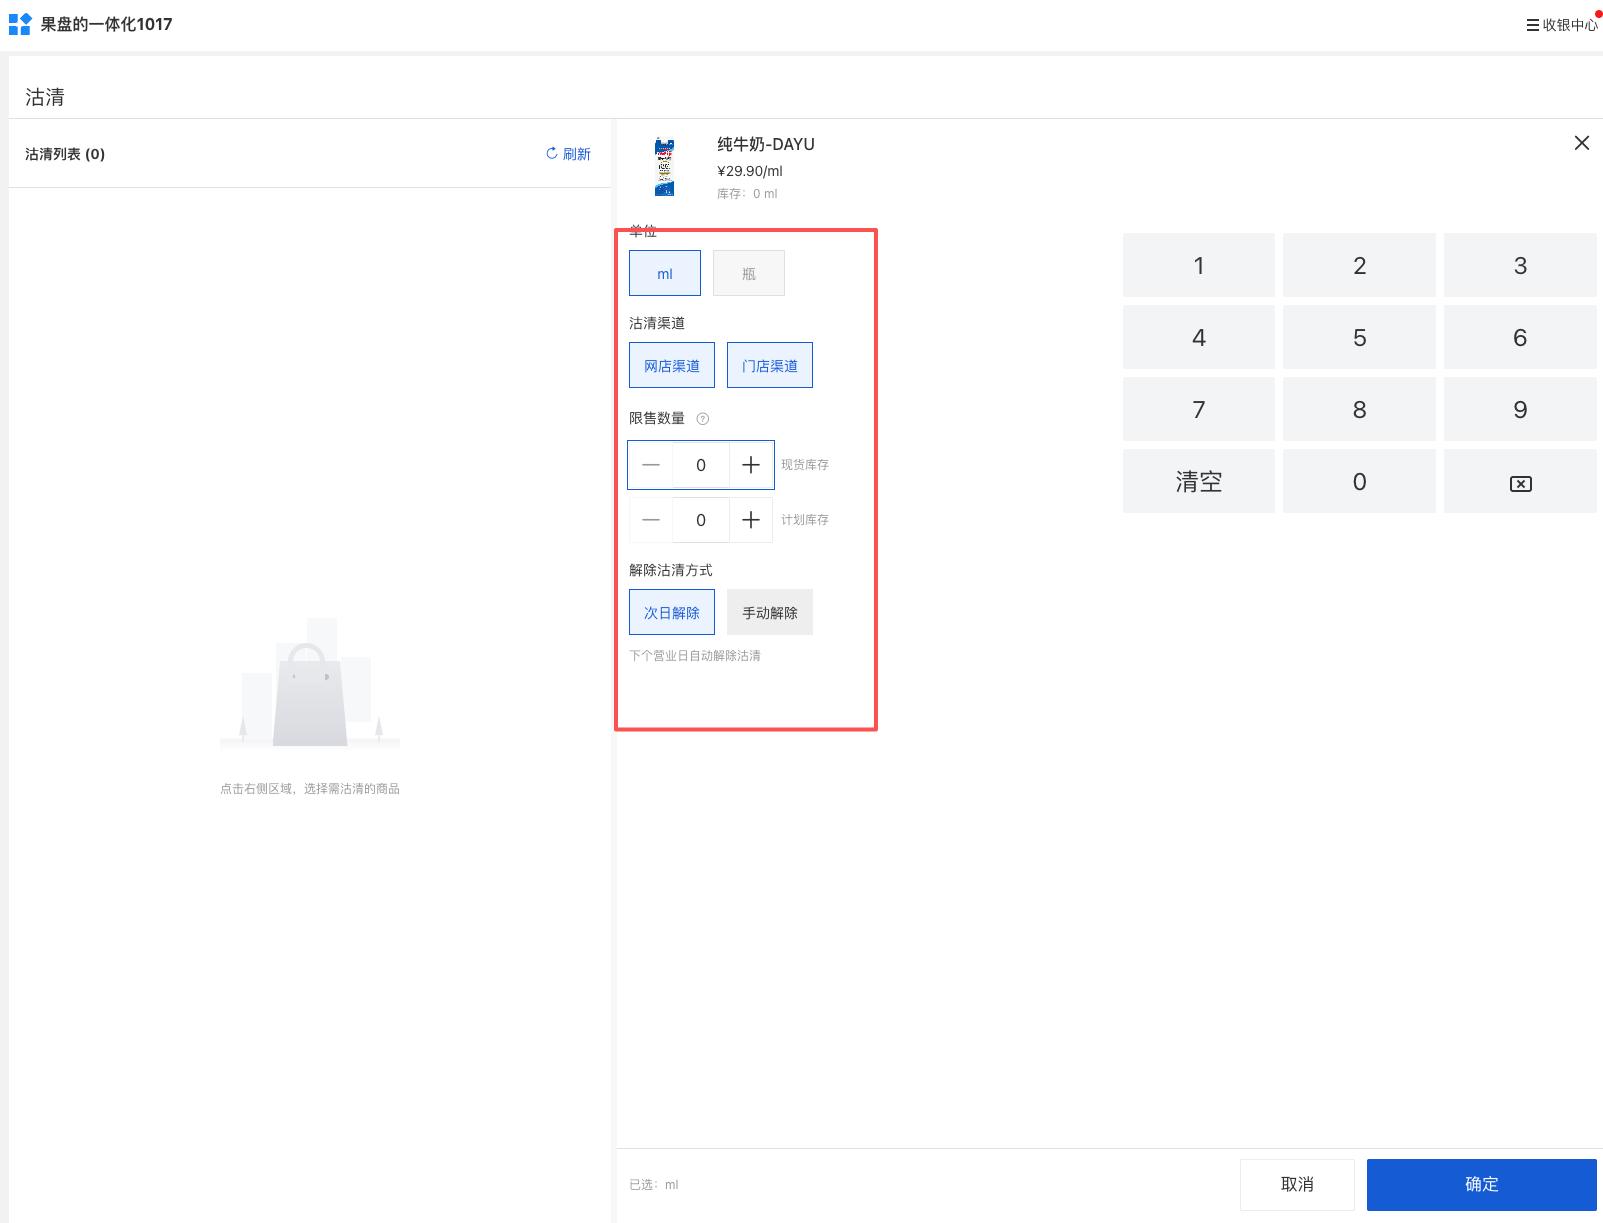Focus the 计划库存 quantity input
The width and height of the screenshot is (1603, 1223).
701,520
